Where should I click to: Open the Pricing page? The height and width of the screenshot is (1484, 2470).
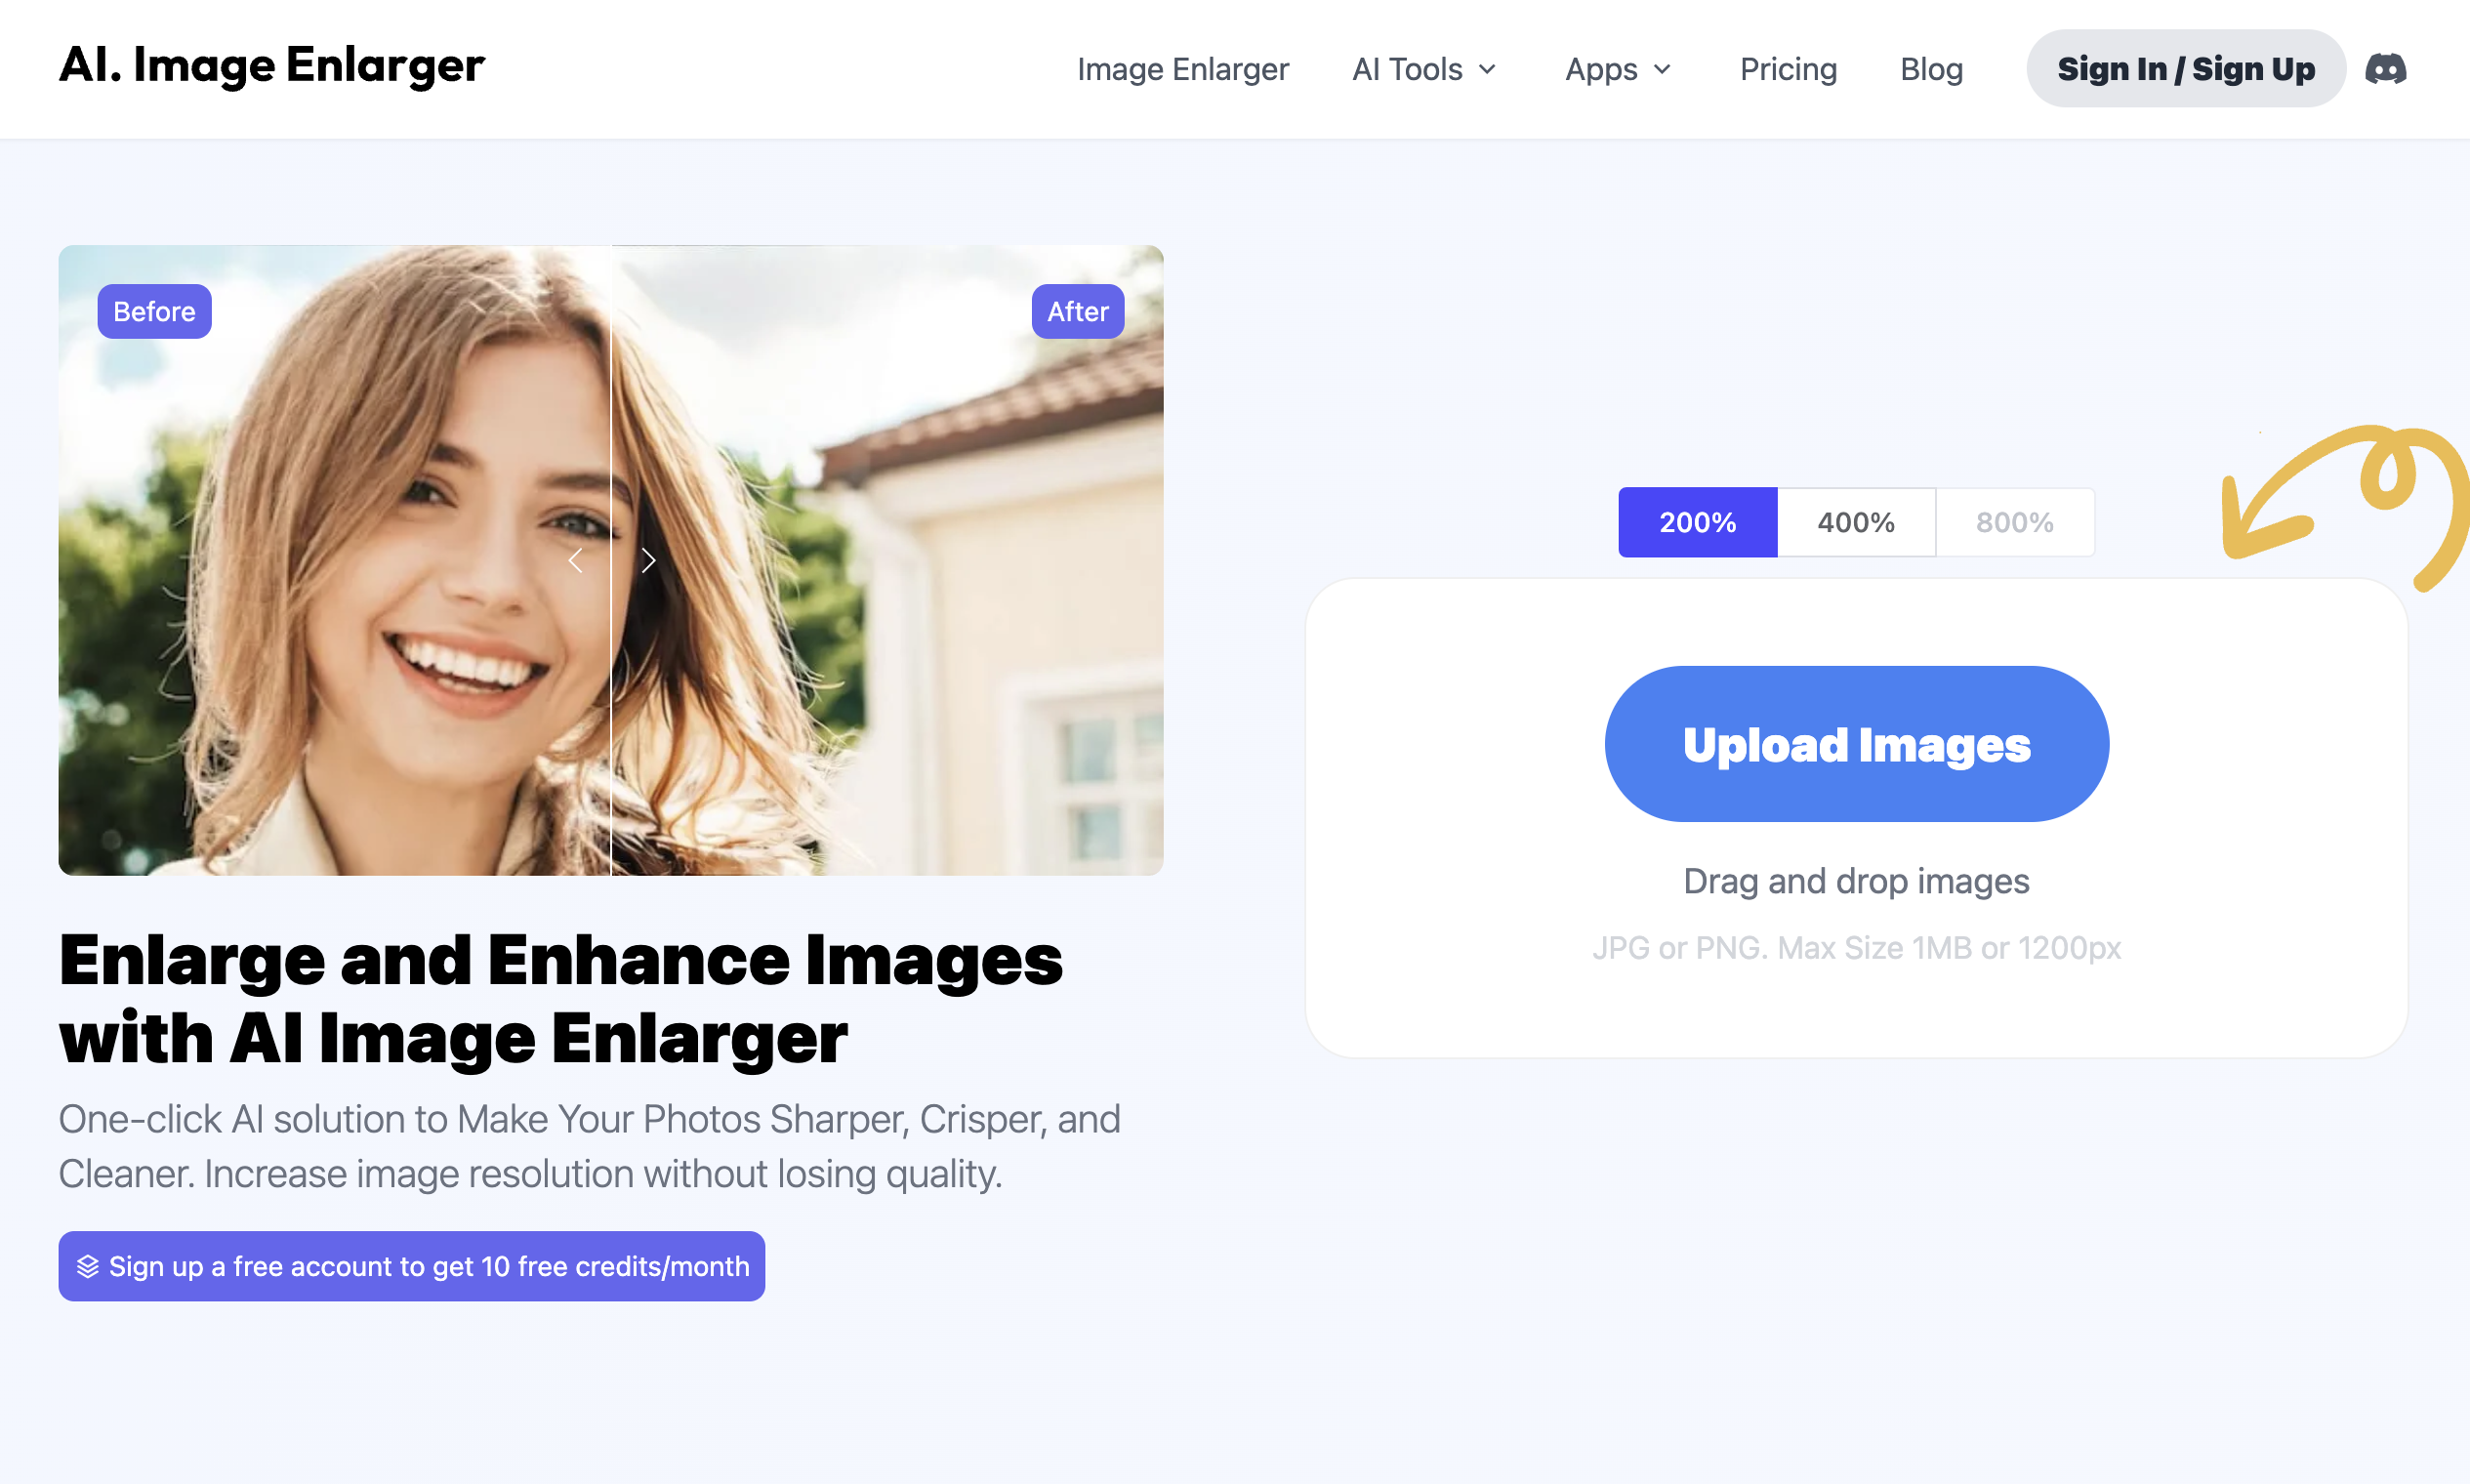(x=1788, y=69)
